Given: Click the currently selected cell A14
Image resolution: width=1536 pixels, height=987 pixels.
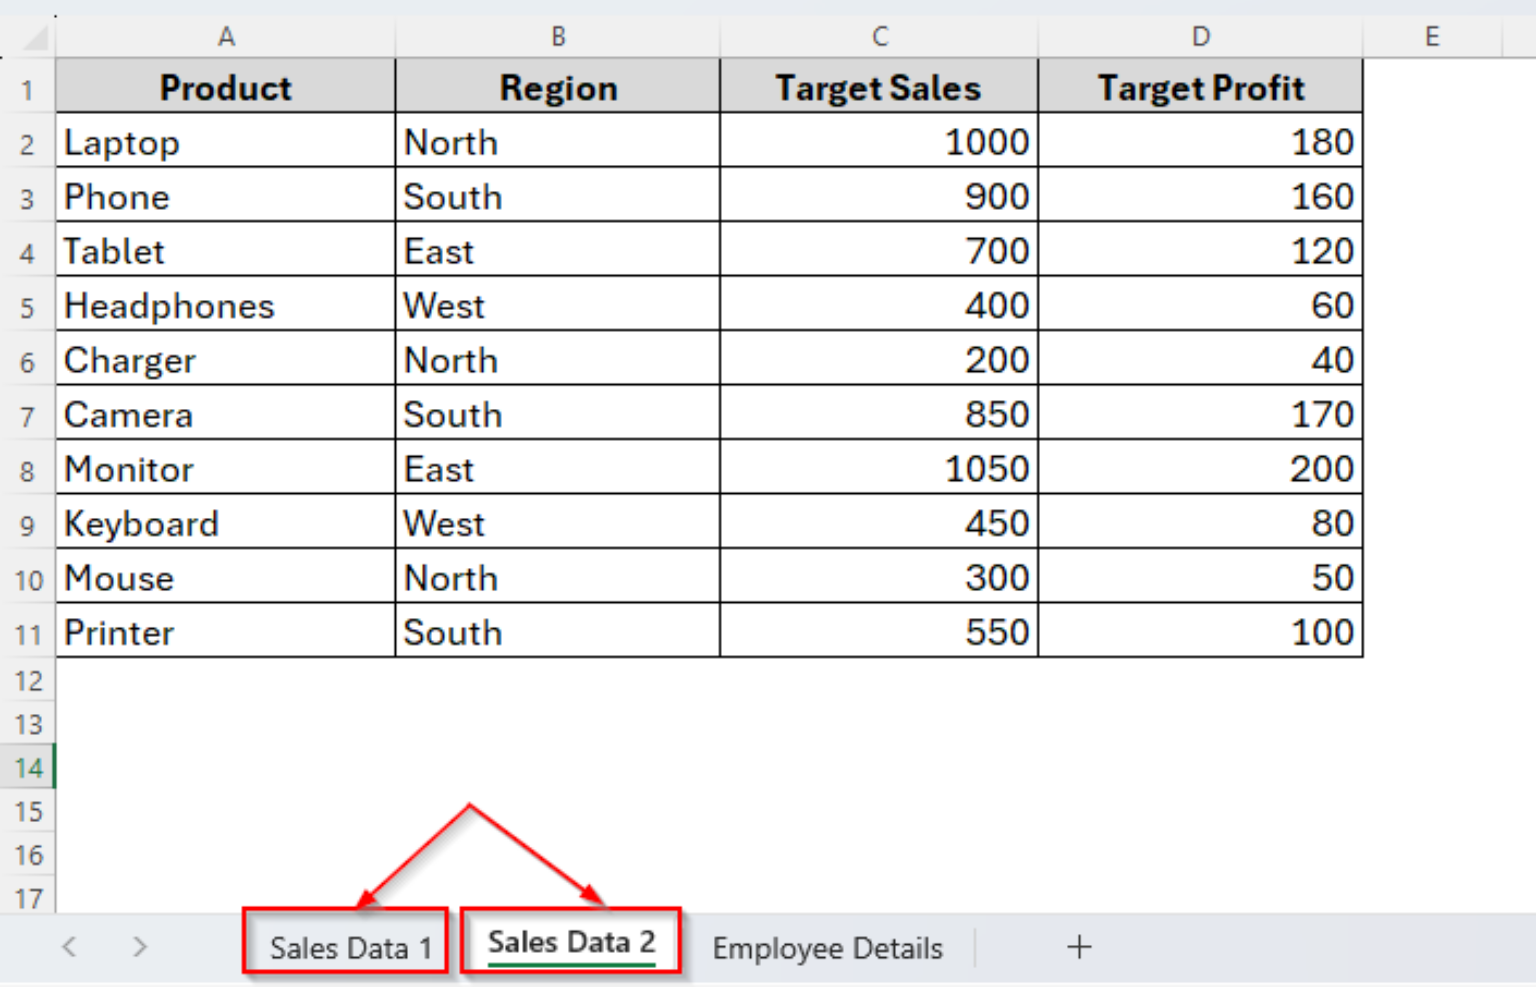Looking at the screenshot, I should click(226, 767).
